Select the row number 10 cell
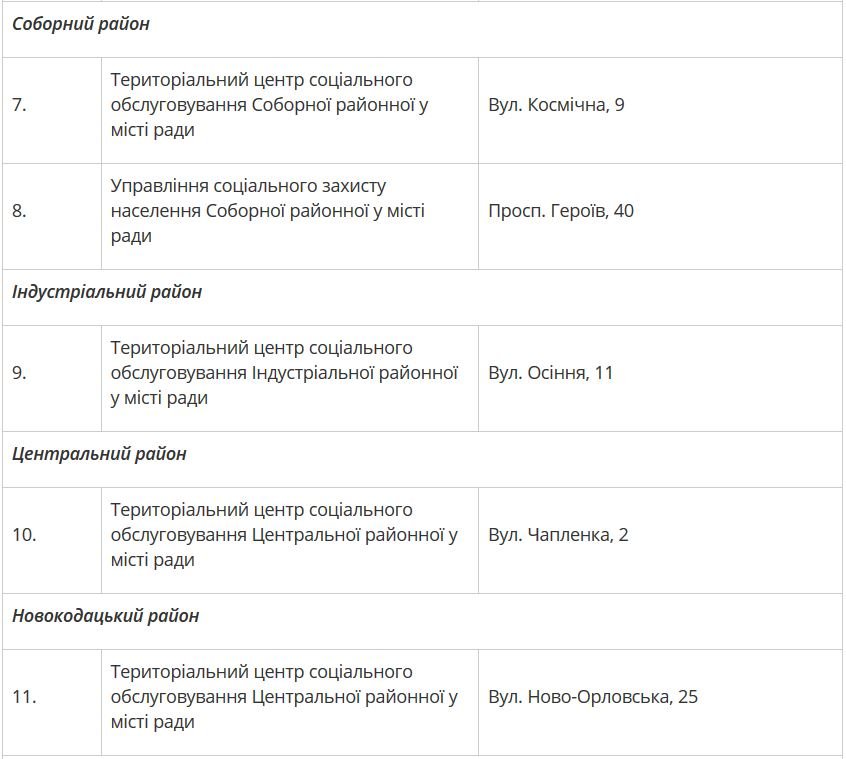Viewport: 846px width, 759px height. 24,535
